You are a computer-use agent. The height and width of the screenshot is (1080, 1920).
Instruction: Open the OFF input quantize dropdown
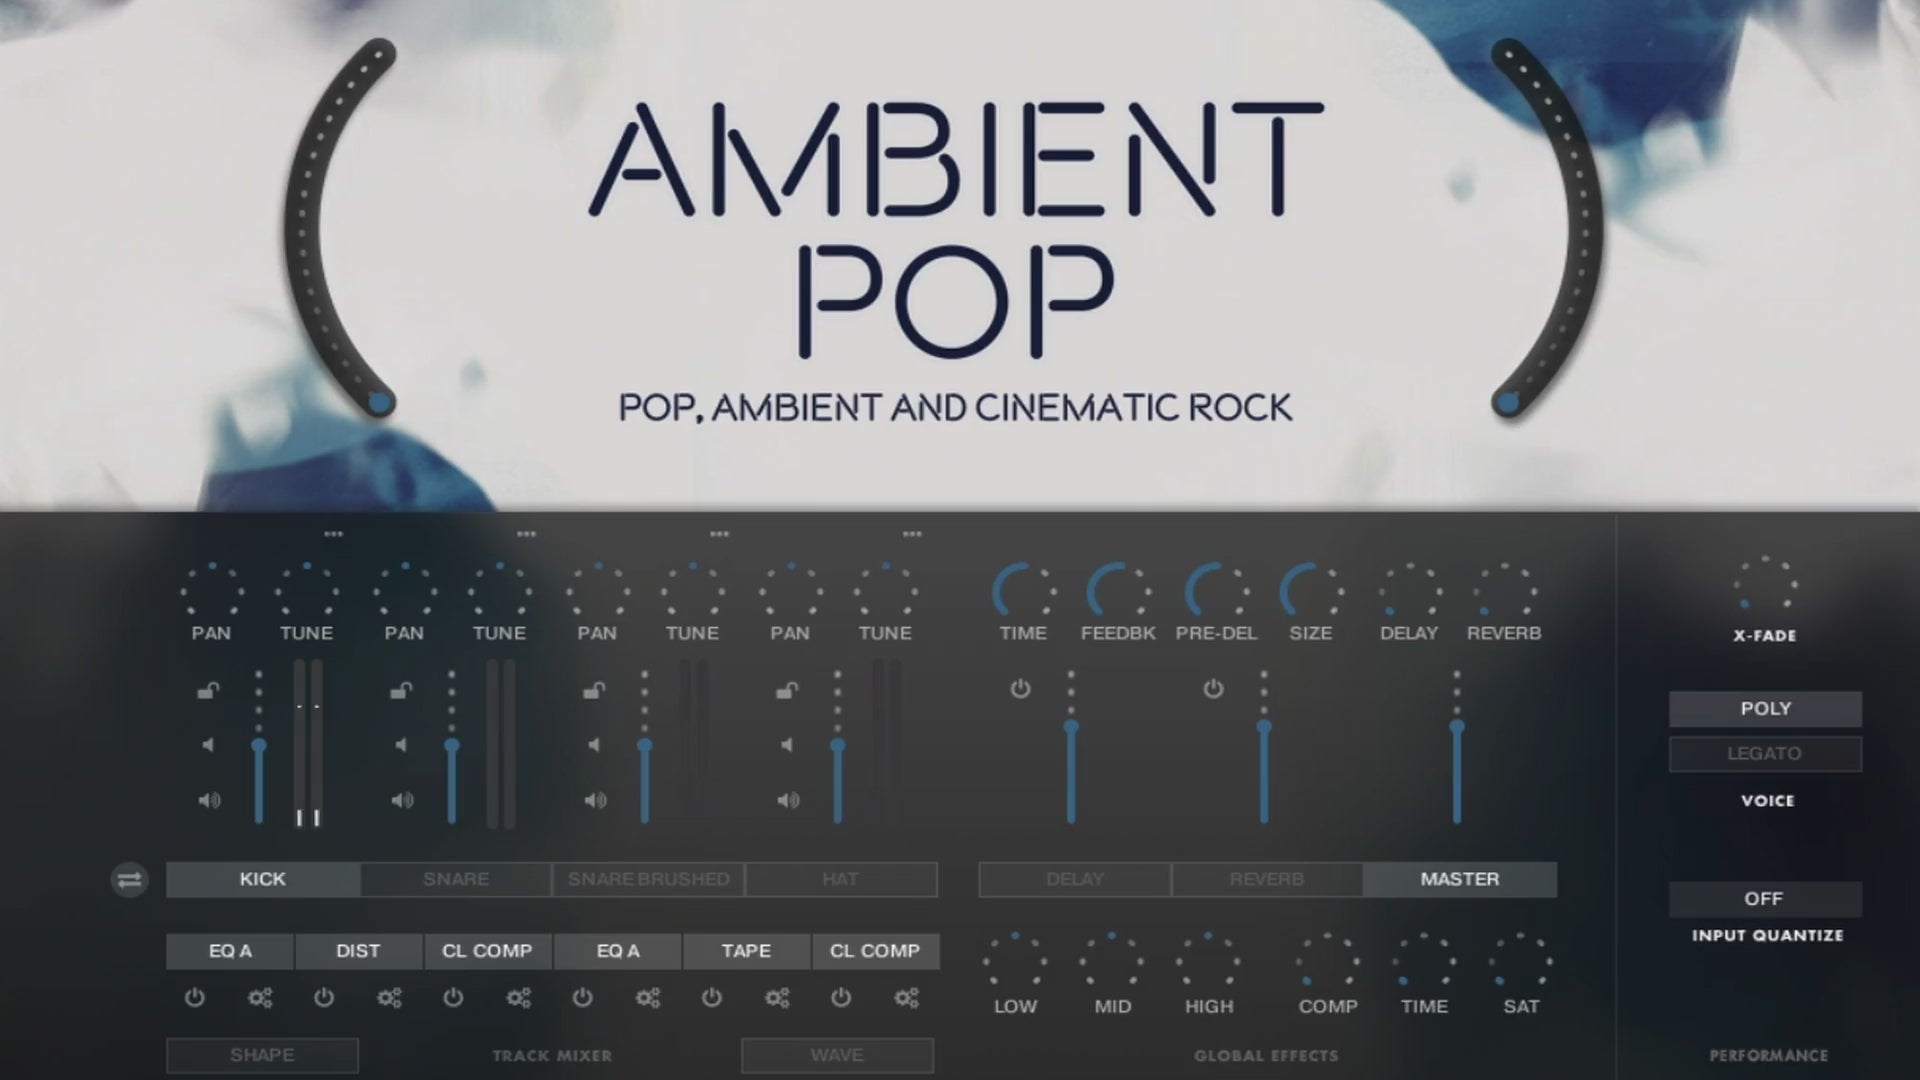1764,899
